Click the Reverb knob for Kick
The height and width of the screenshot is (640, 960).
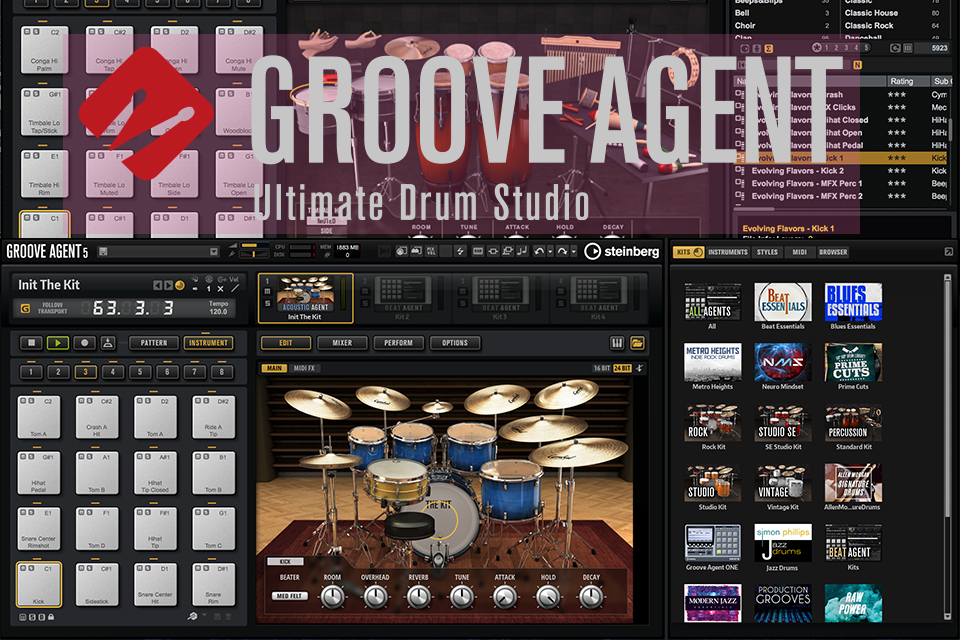tap(418, 596)
